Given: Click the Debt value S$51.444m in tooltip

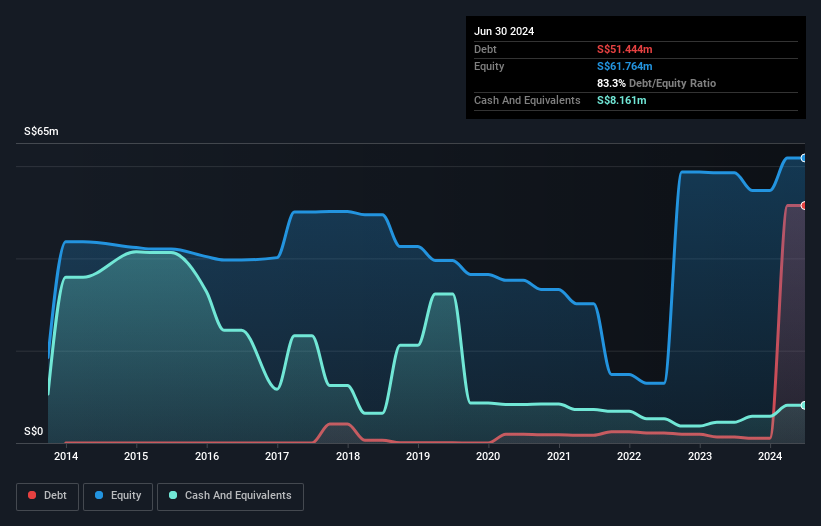Looking at the screenshot, I should 625,49.
